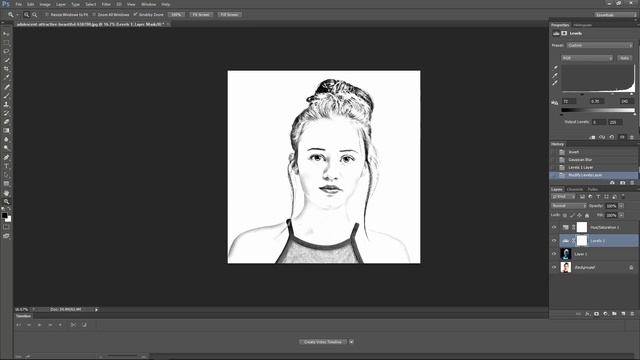This screenshot has width=640, height=360.
Task: Select the Crop tool
Action: pyautogui.click(x=6, y=69)
